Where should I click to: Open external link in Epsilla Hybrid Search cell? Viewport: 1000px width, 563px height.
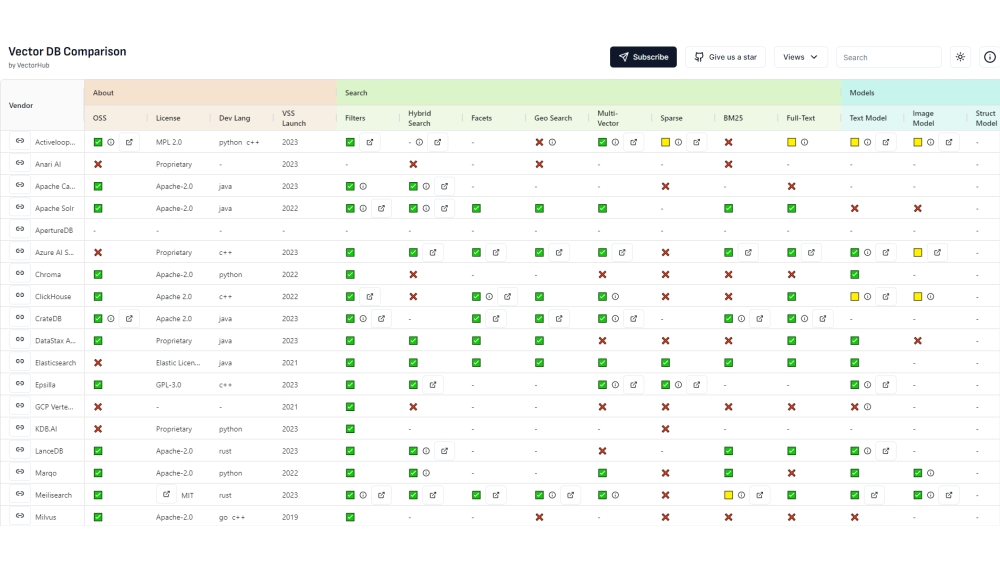click(x=433, y=384)
